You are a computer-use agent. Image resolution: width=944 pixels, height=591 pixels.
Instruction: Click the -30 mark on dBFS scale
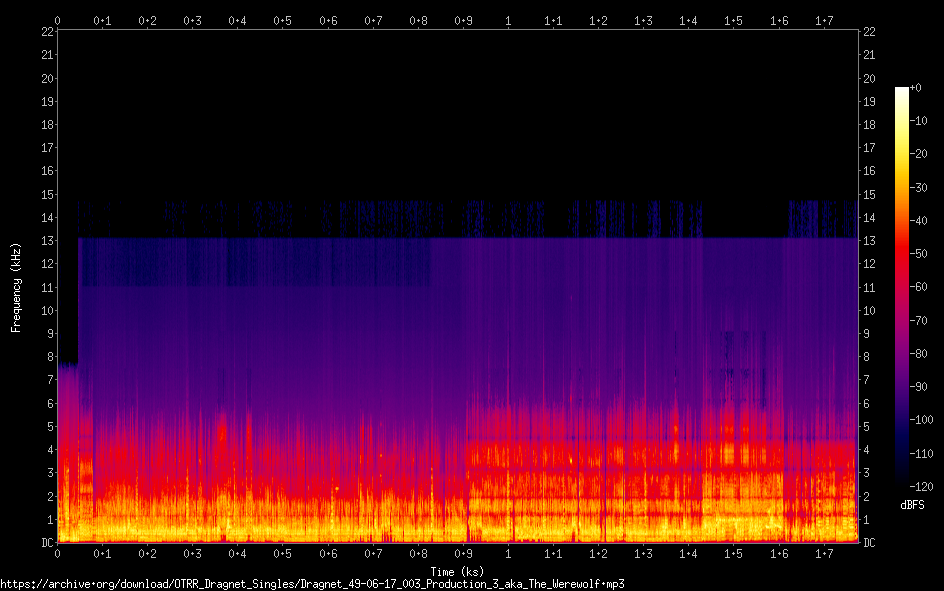(923, 188)
